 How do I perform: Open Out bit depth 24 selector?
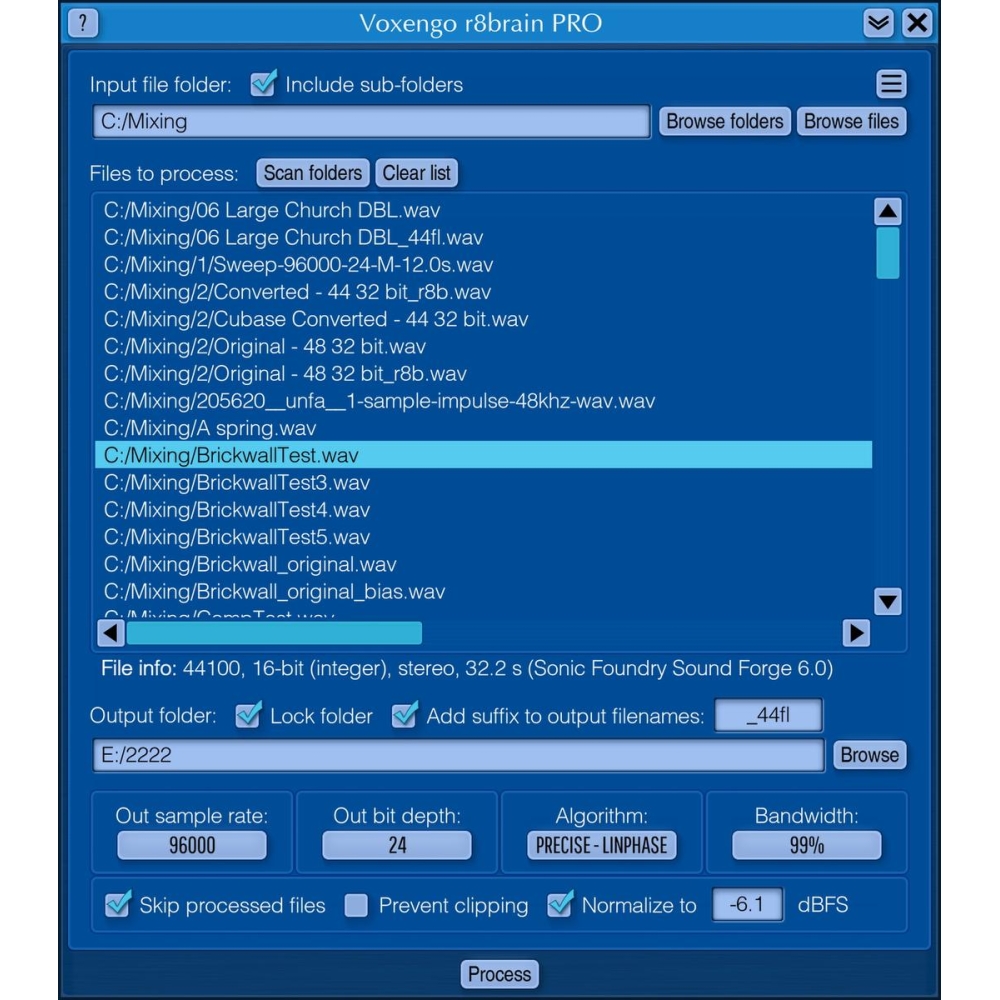coord(397,846)
